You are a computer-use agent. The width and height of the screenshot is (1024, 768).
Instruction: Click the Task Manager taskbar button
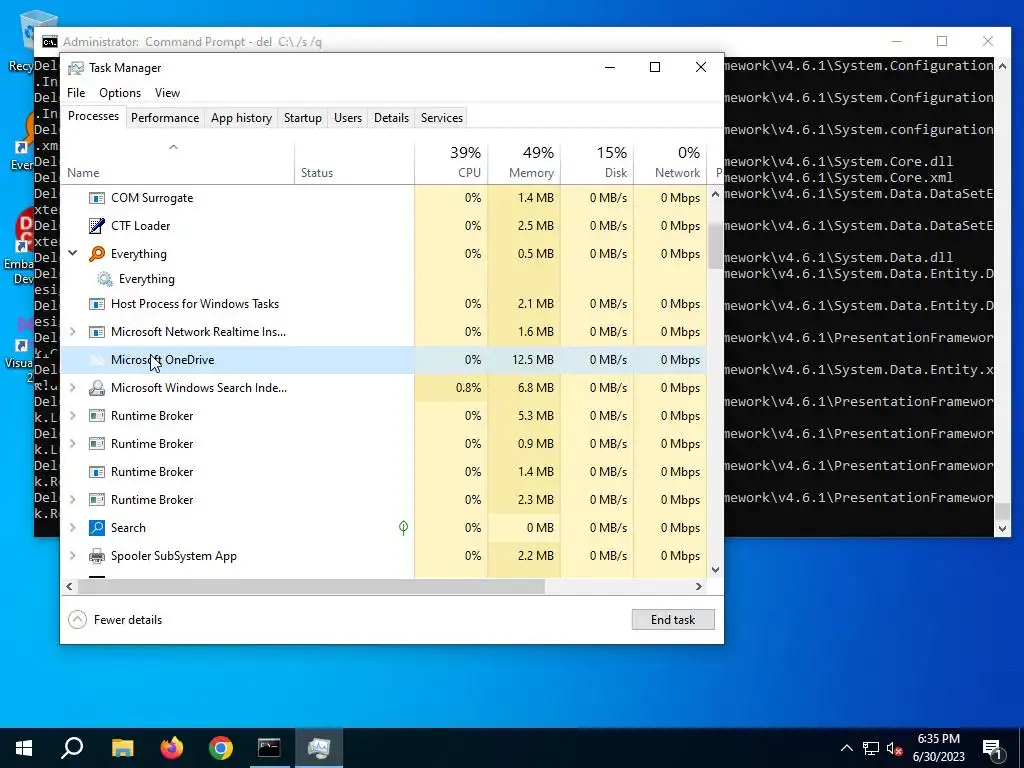pos(319,748)
